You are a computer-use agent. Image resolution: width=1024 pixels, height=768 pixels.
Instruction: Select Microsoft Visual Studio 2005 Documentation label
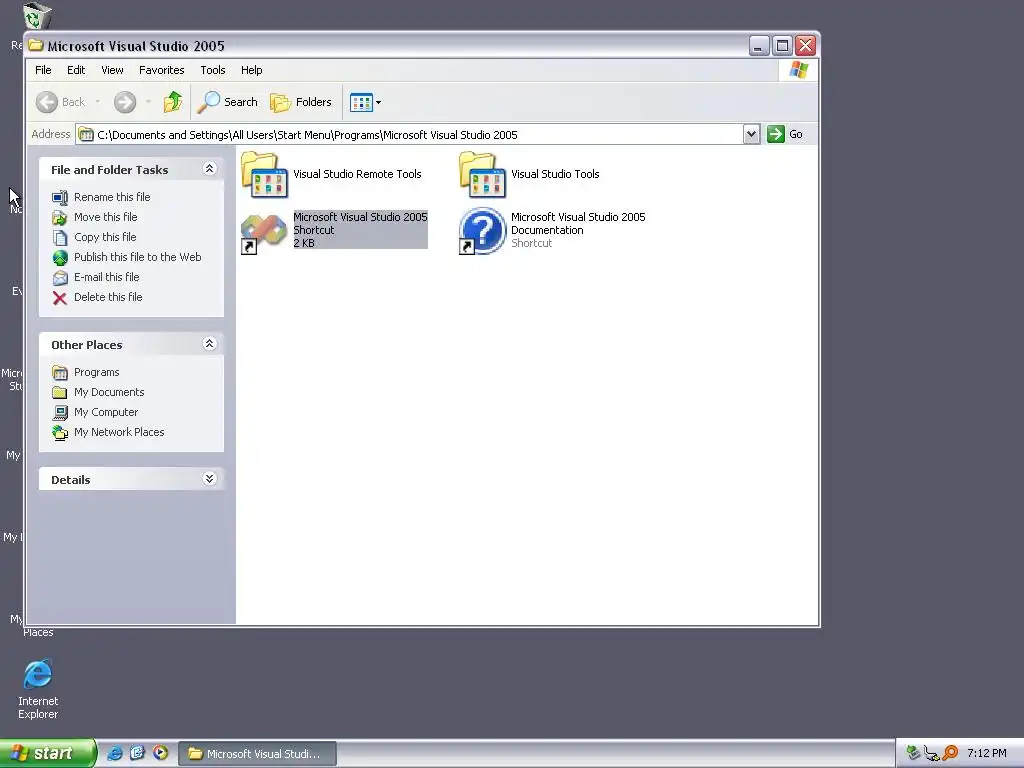(x=578, y=223)
